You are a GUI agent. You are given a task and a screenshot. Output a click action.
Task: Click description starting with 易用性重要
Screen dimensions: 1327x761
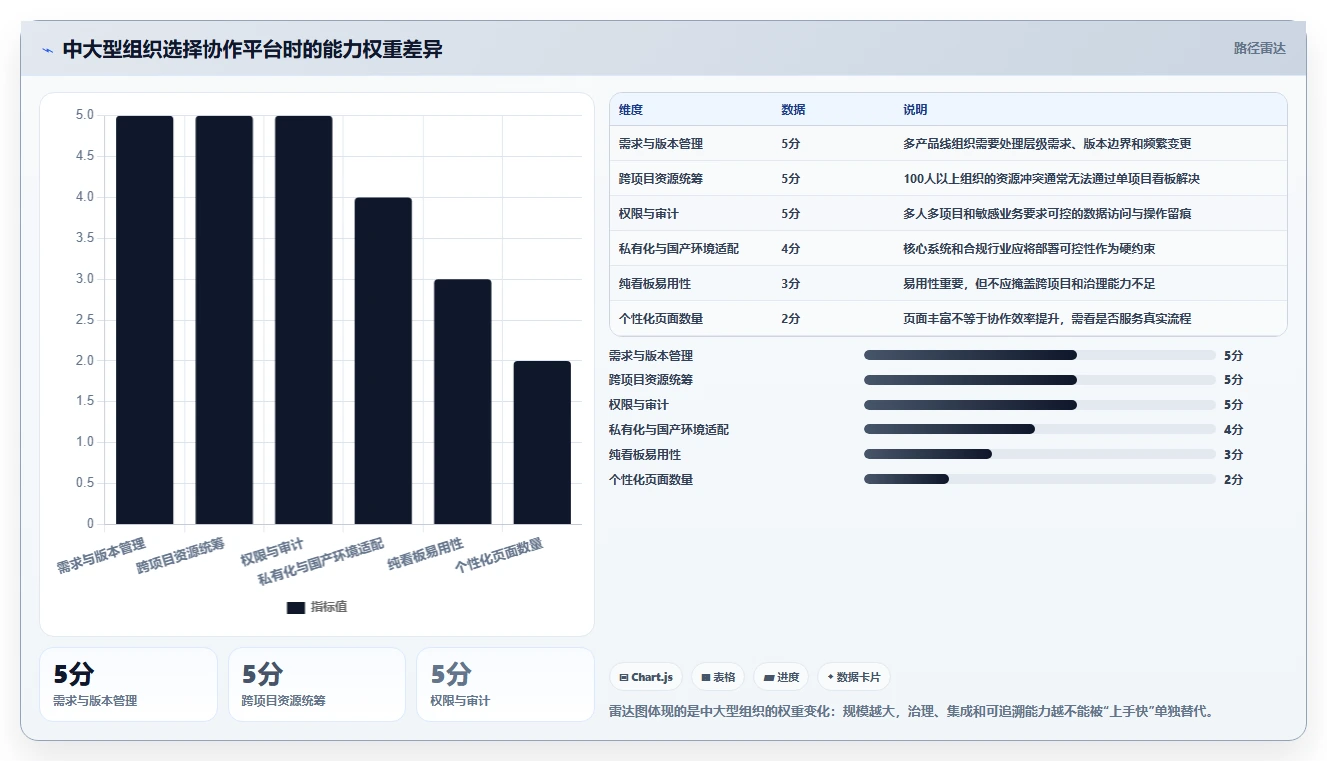point(1029,284)
